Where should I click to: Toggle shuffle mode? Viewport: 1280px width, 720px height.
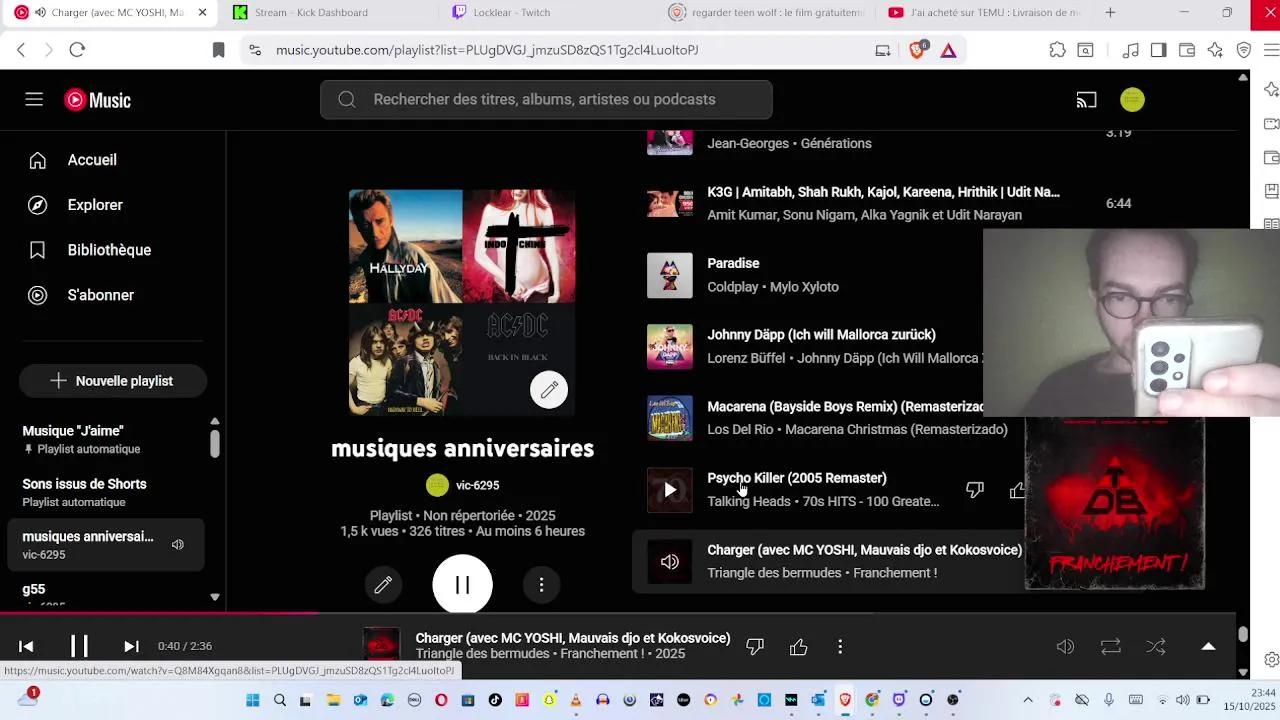pyautogui.click(x=1156, y=647)
